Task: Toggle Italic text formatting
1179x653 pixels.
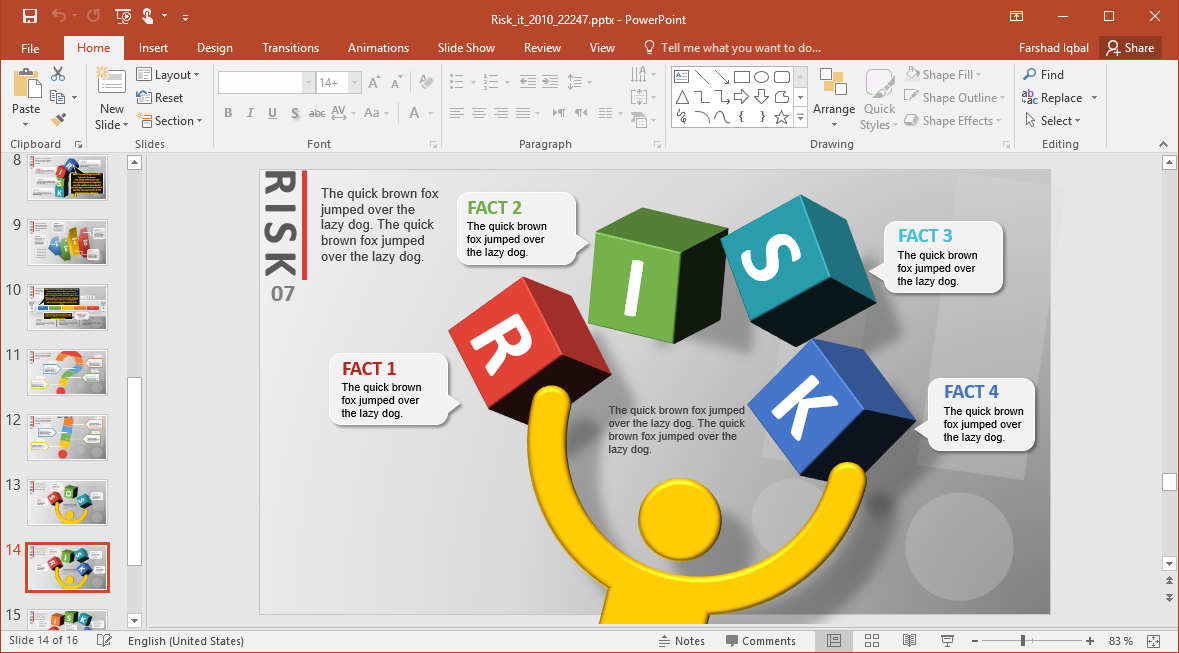Action: tap(250, 113)
